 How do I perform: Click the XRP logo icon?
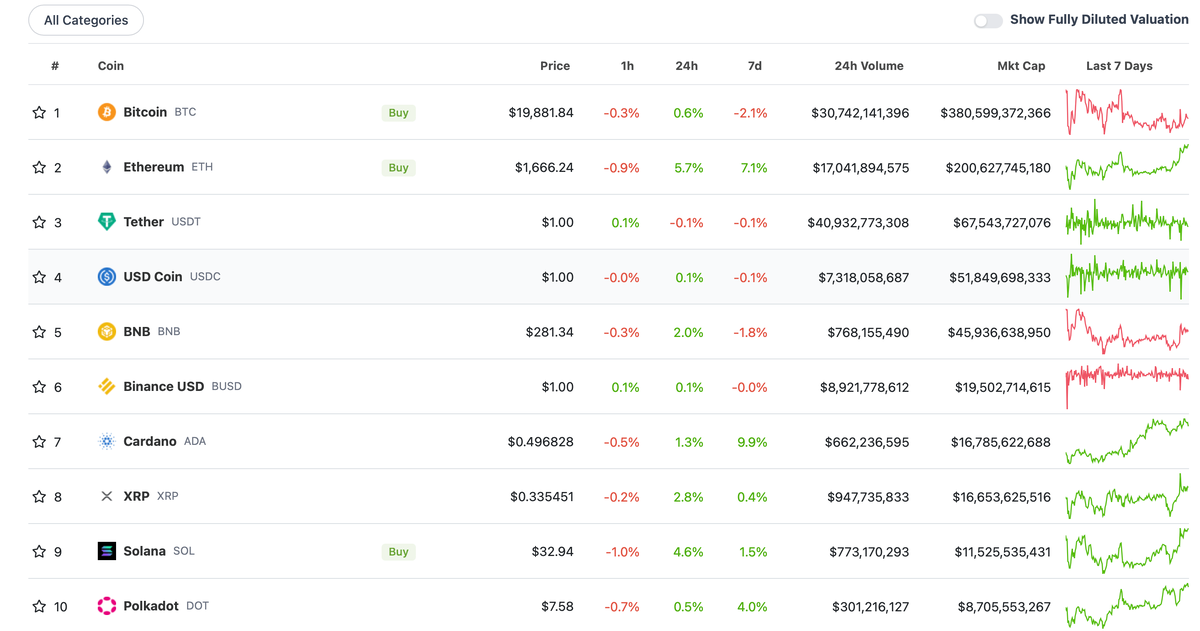[106, 496]
